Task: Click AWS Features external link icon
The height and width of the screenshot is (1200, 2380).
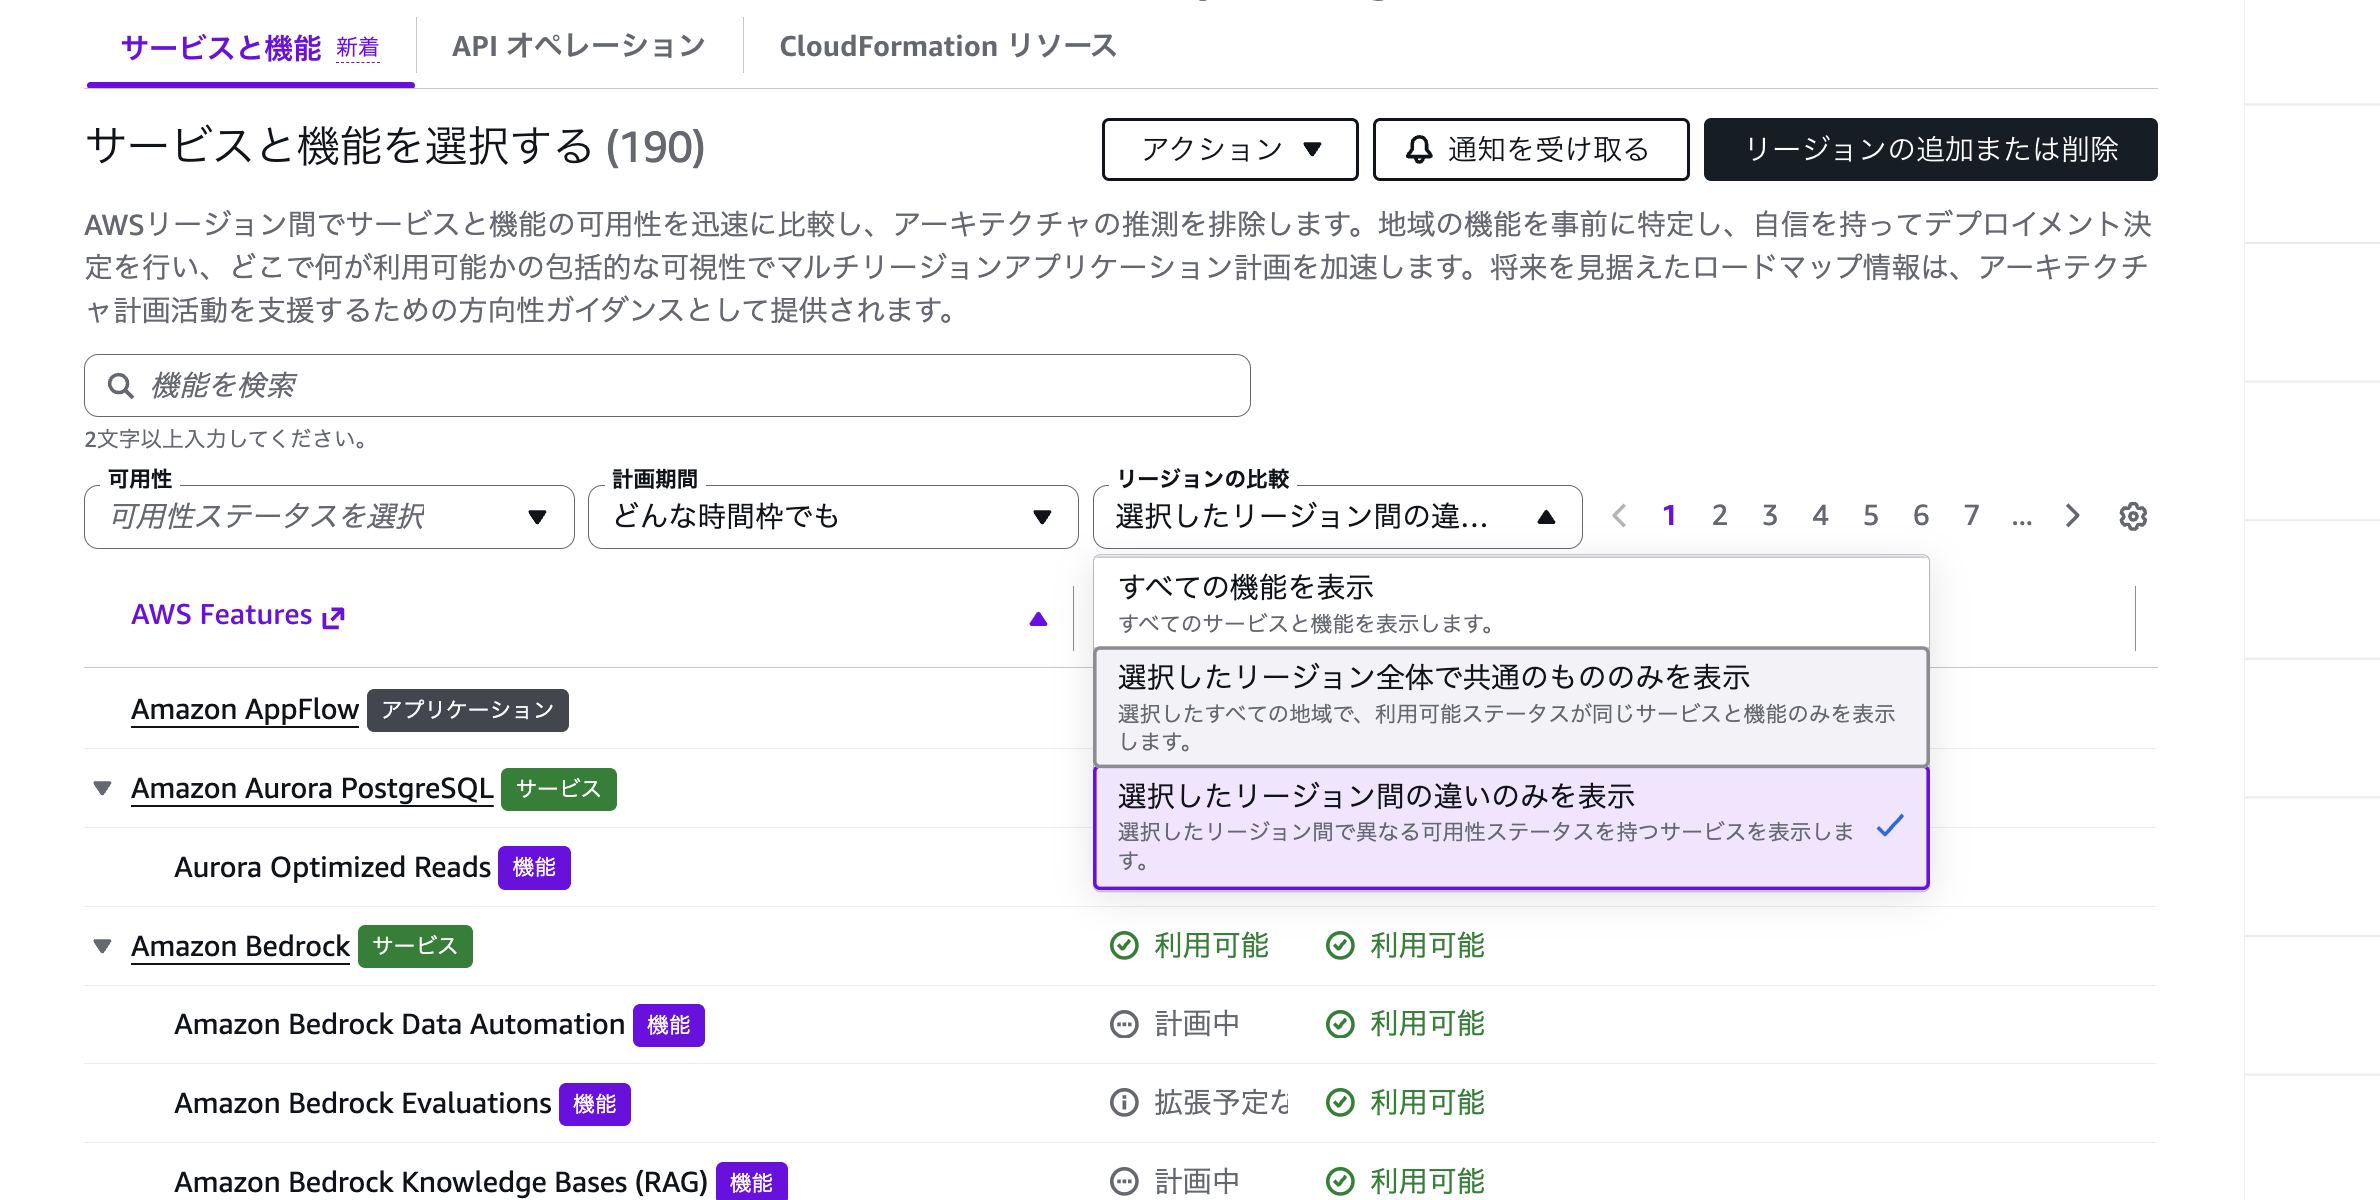Action: click(334, 617)
